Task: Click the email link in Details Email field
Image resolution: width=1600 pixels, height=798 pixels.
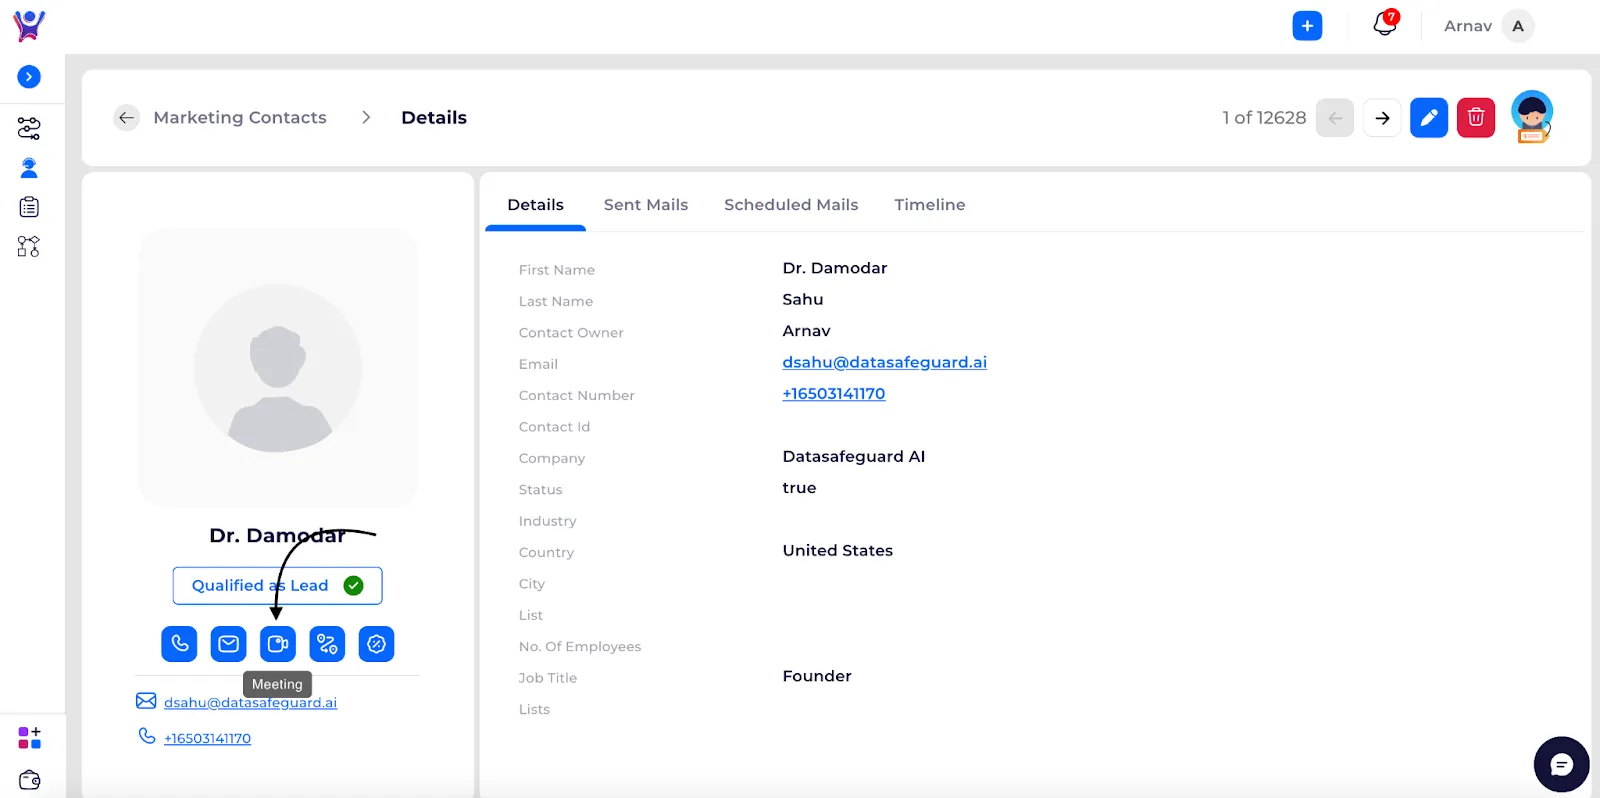Action: 884,362
